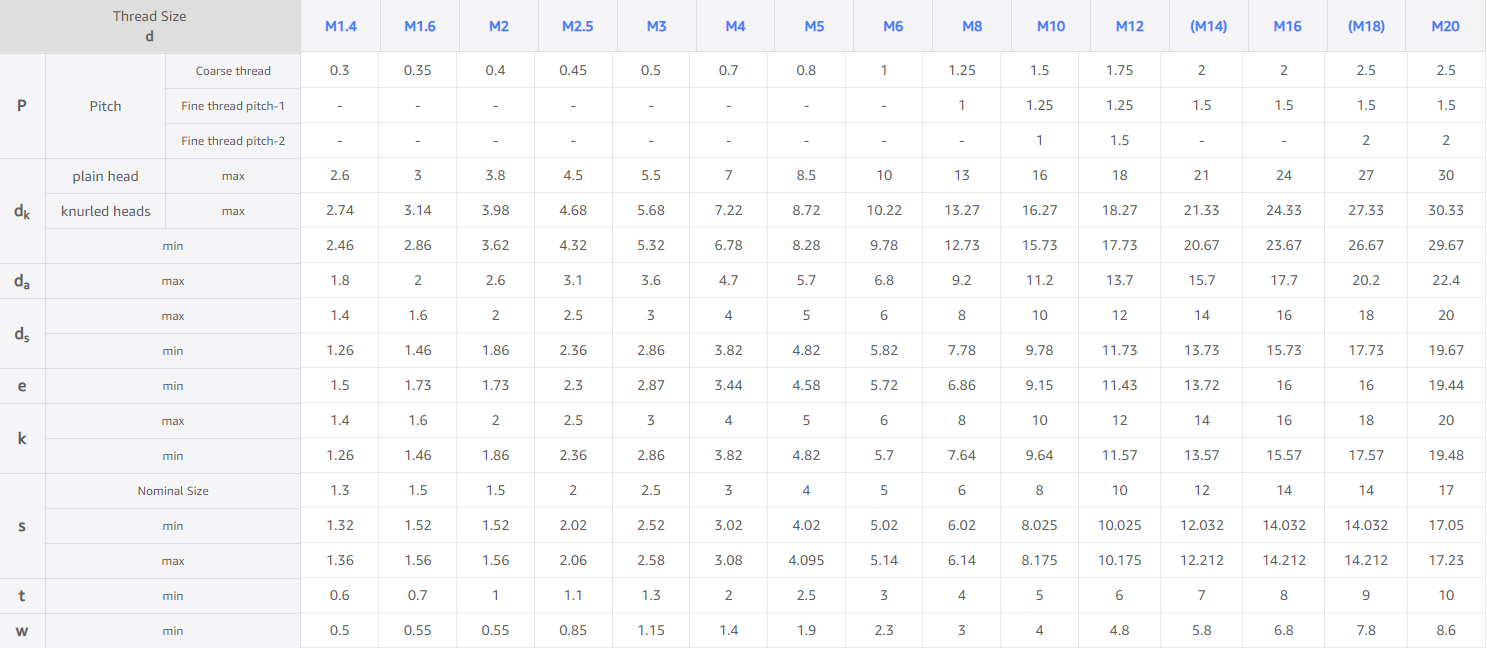
Task: Open the M3 thread size link
Action: (656, 26)
